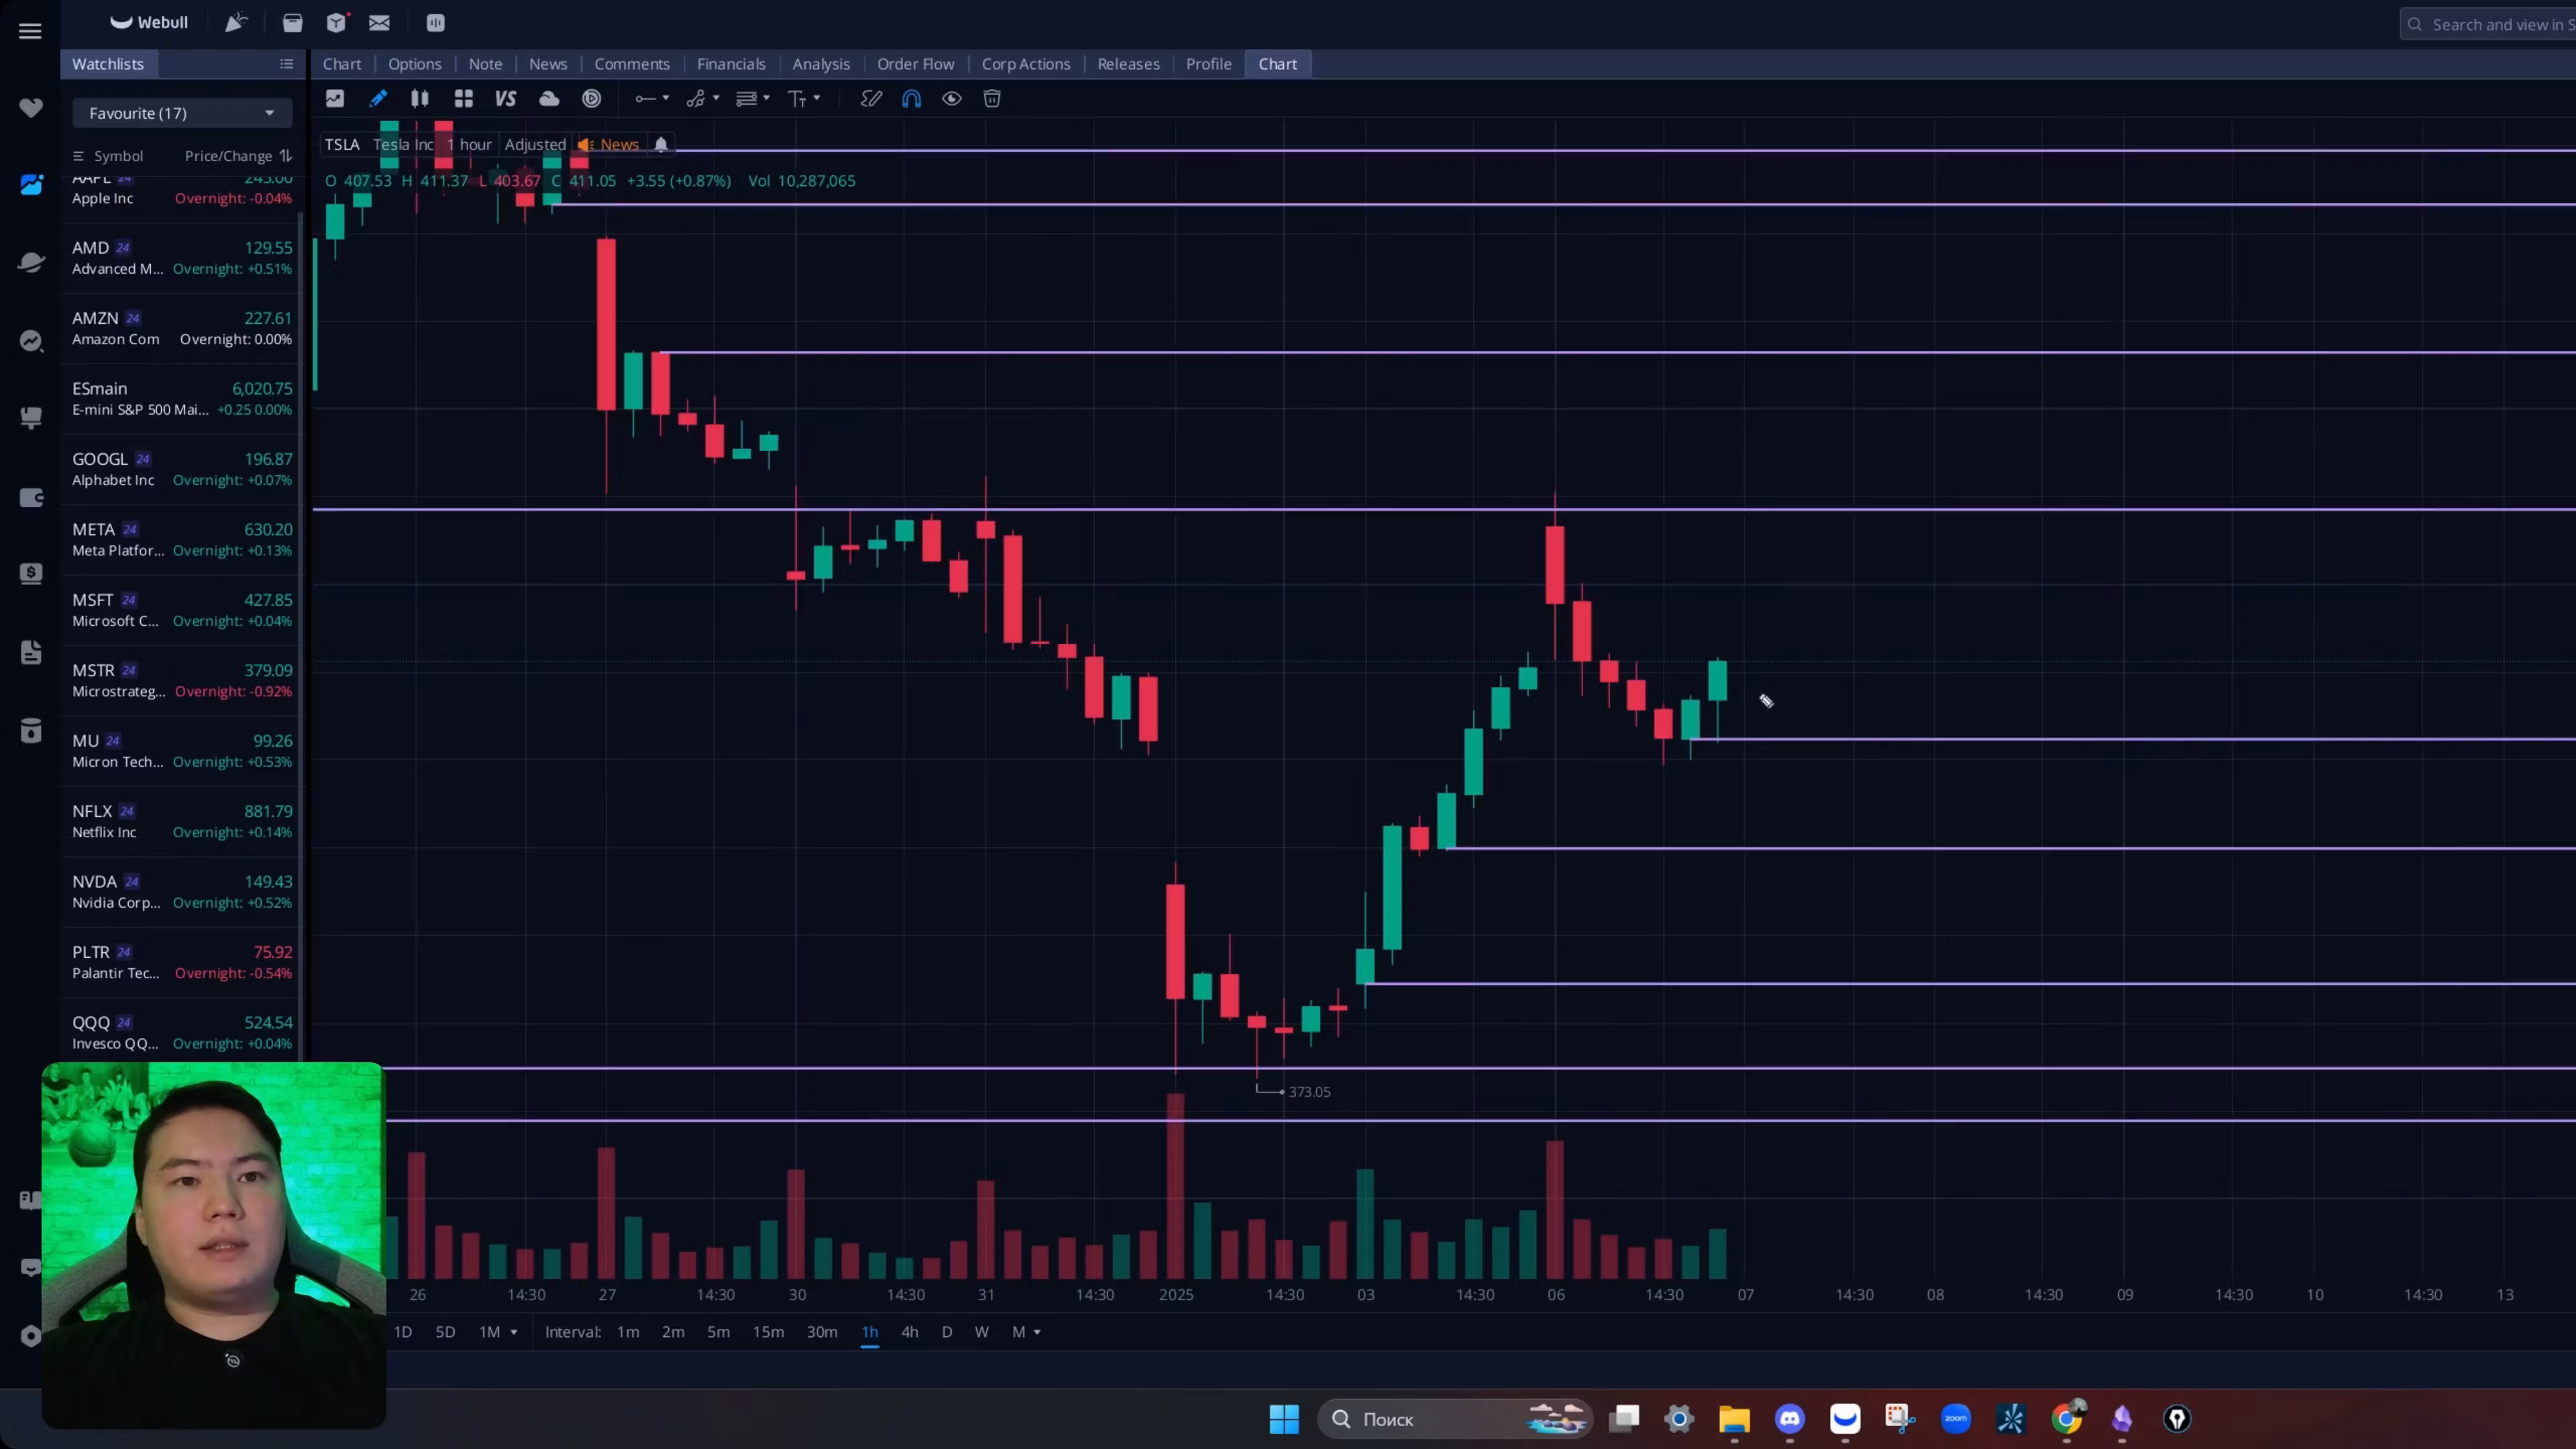
Task: Switch to the Options tab
Action: (x=414, y=64)
